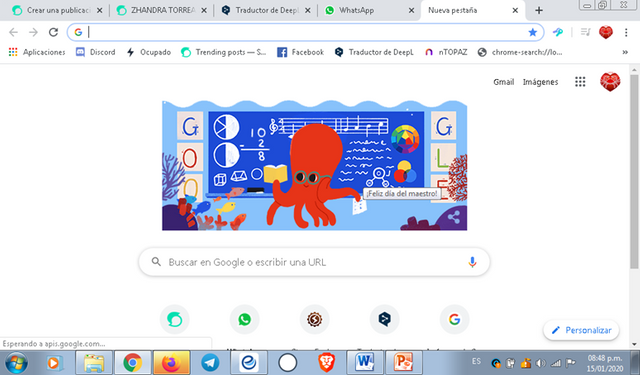This screenshot has height=375, width=640.
Task: Open the DeepL shortcut tile
Action: 384,319
